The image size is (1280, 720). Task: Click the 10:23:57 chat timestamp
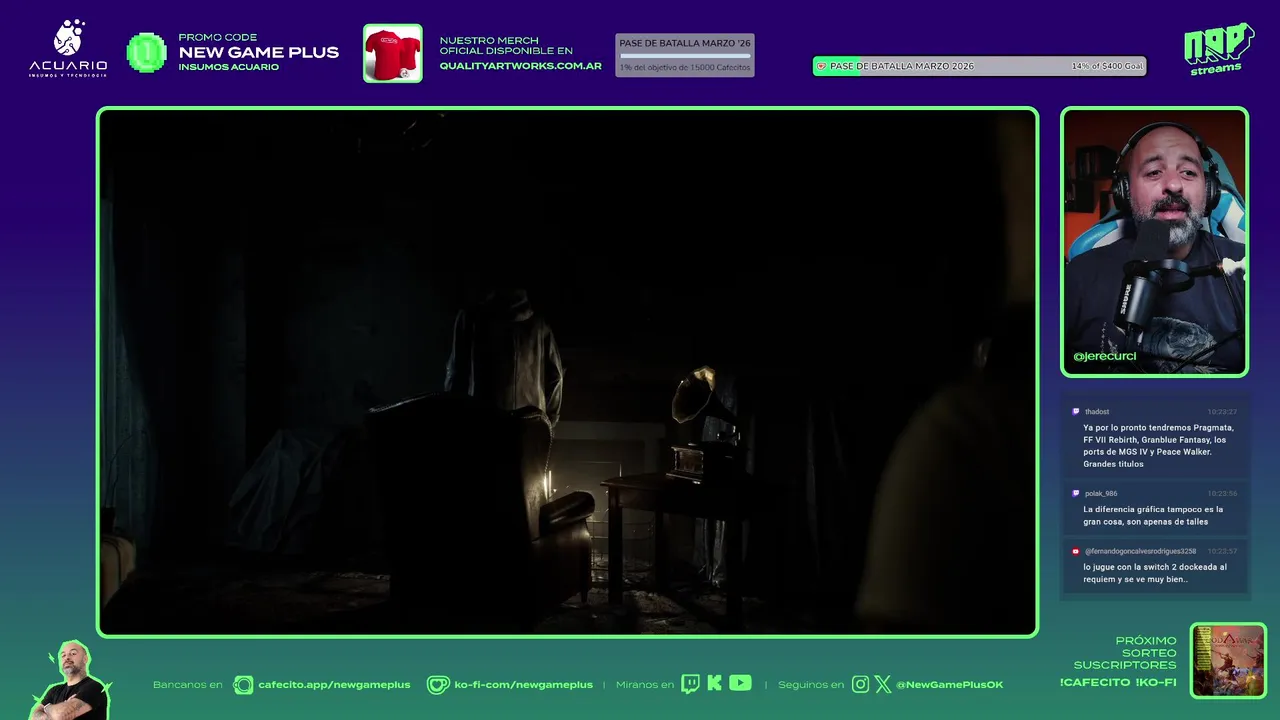point(1222,551)
